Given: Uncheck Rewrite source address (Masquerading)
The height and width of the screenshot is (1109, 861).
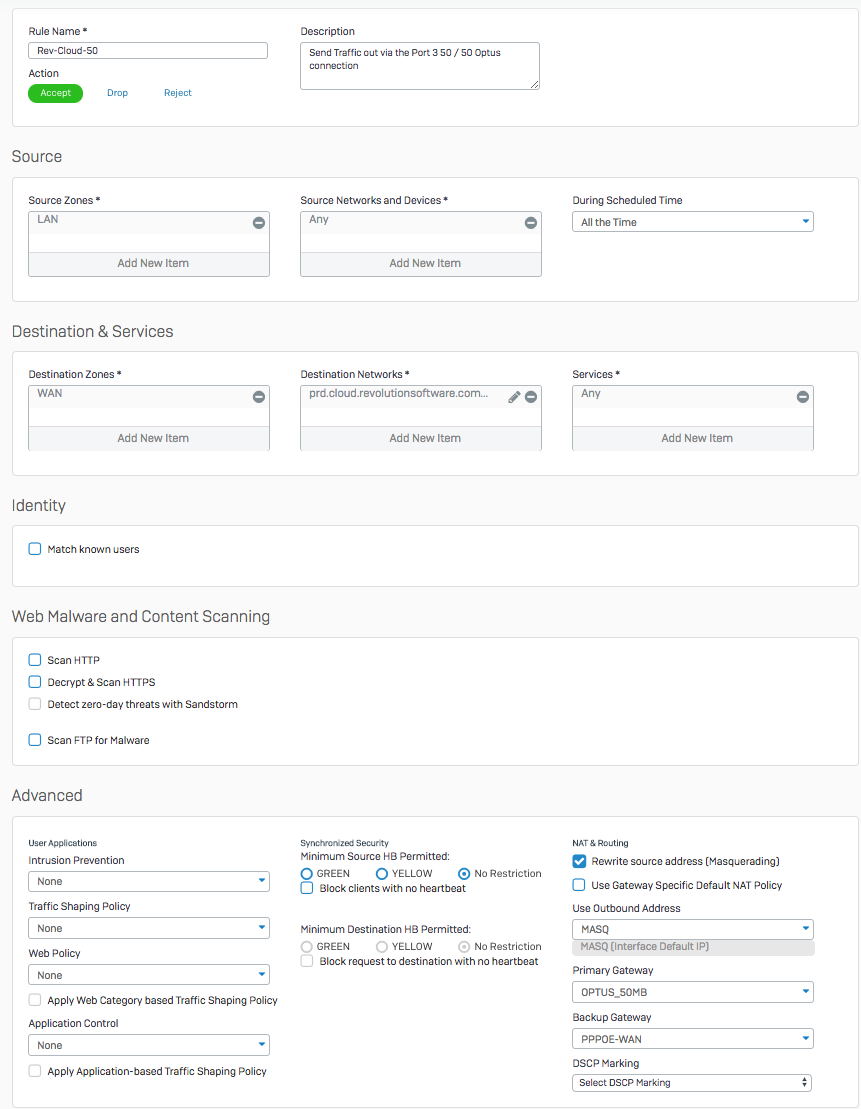Looking at the screenshot, I should tap(579, 861).
